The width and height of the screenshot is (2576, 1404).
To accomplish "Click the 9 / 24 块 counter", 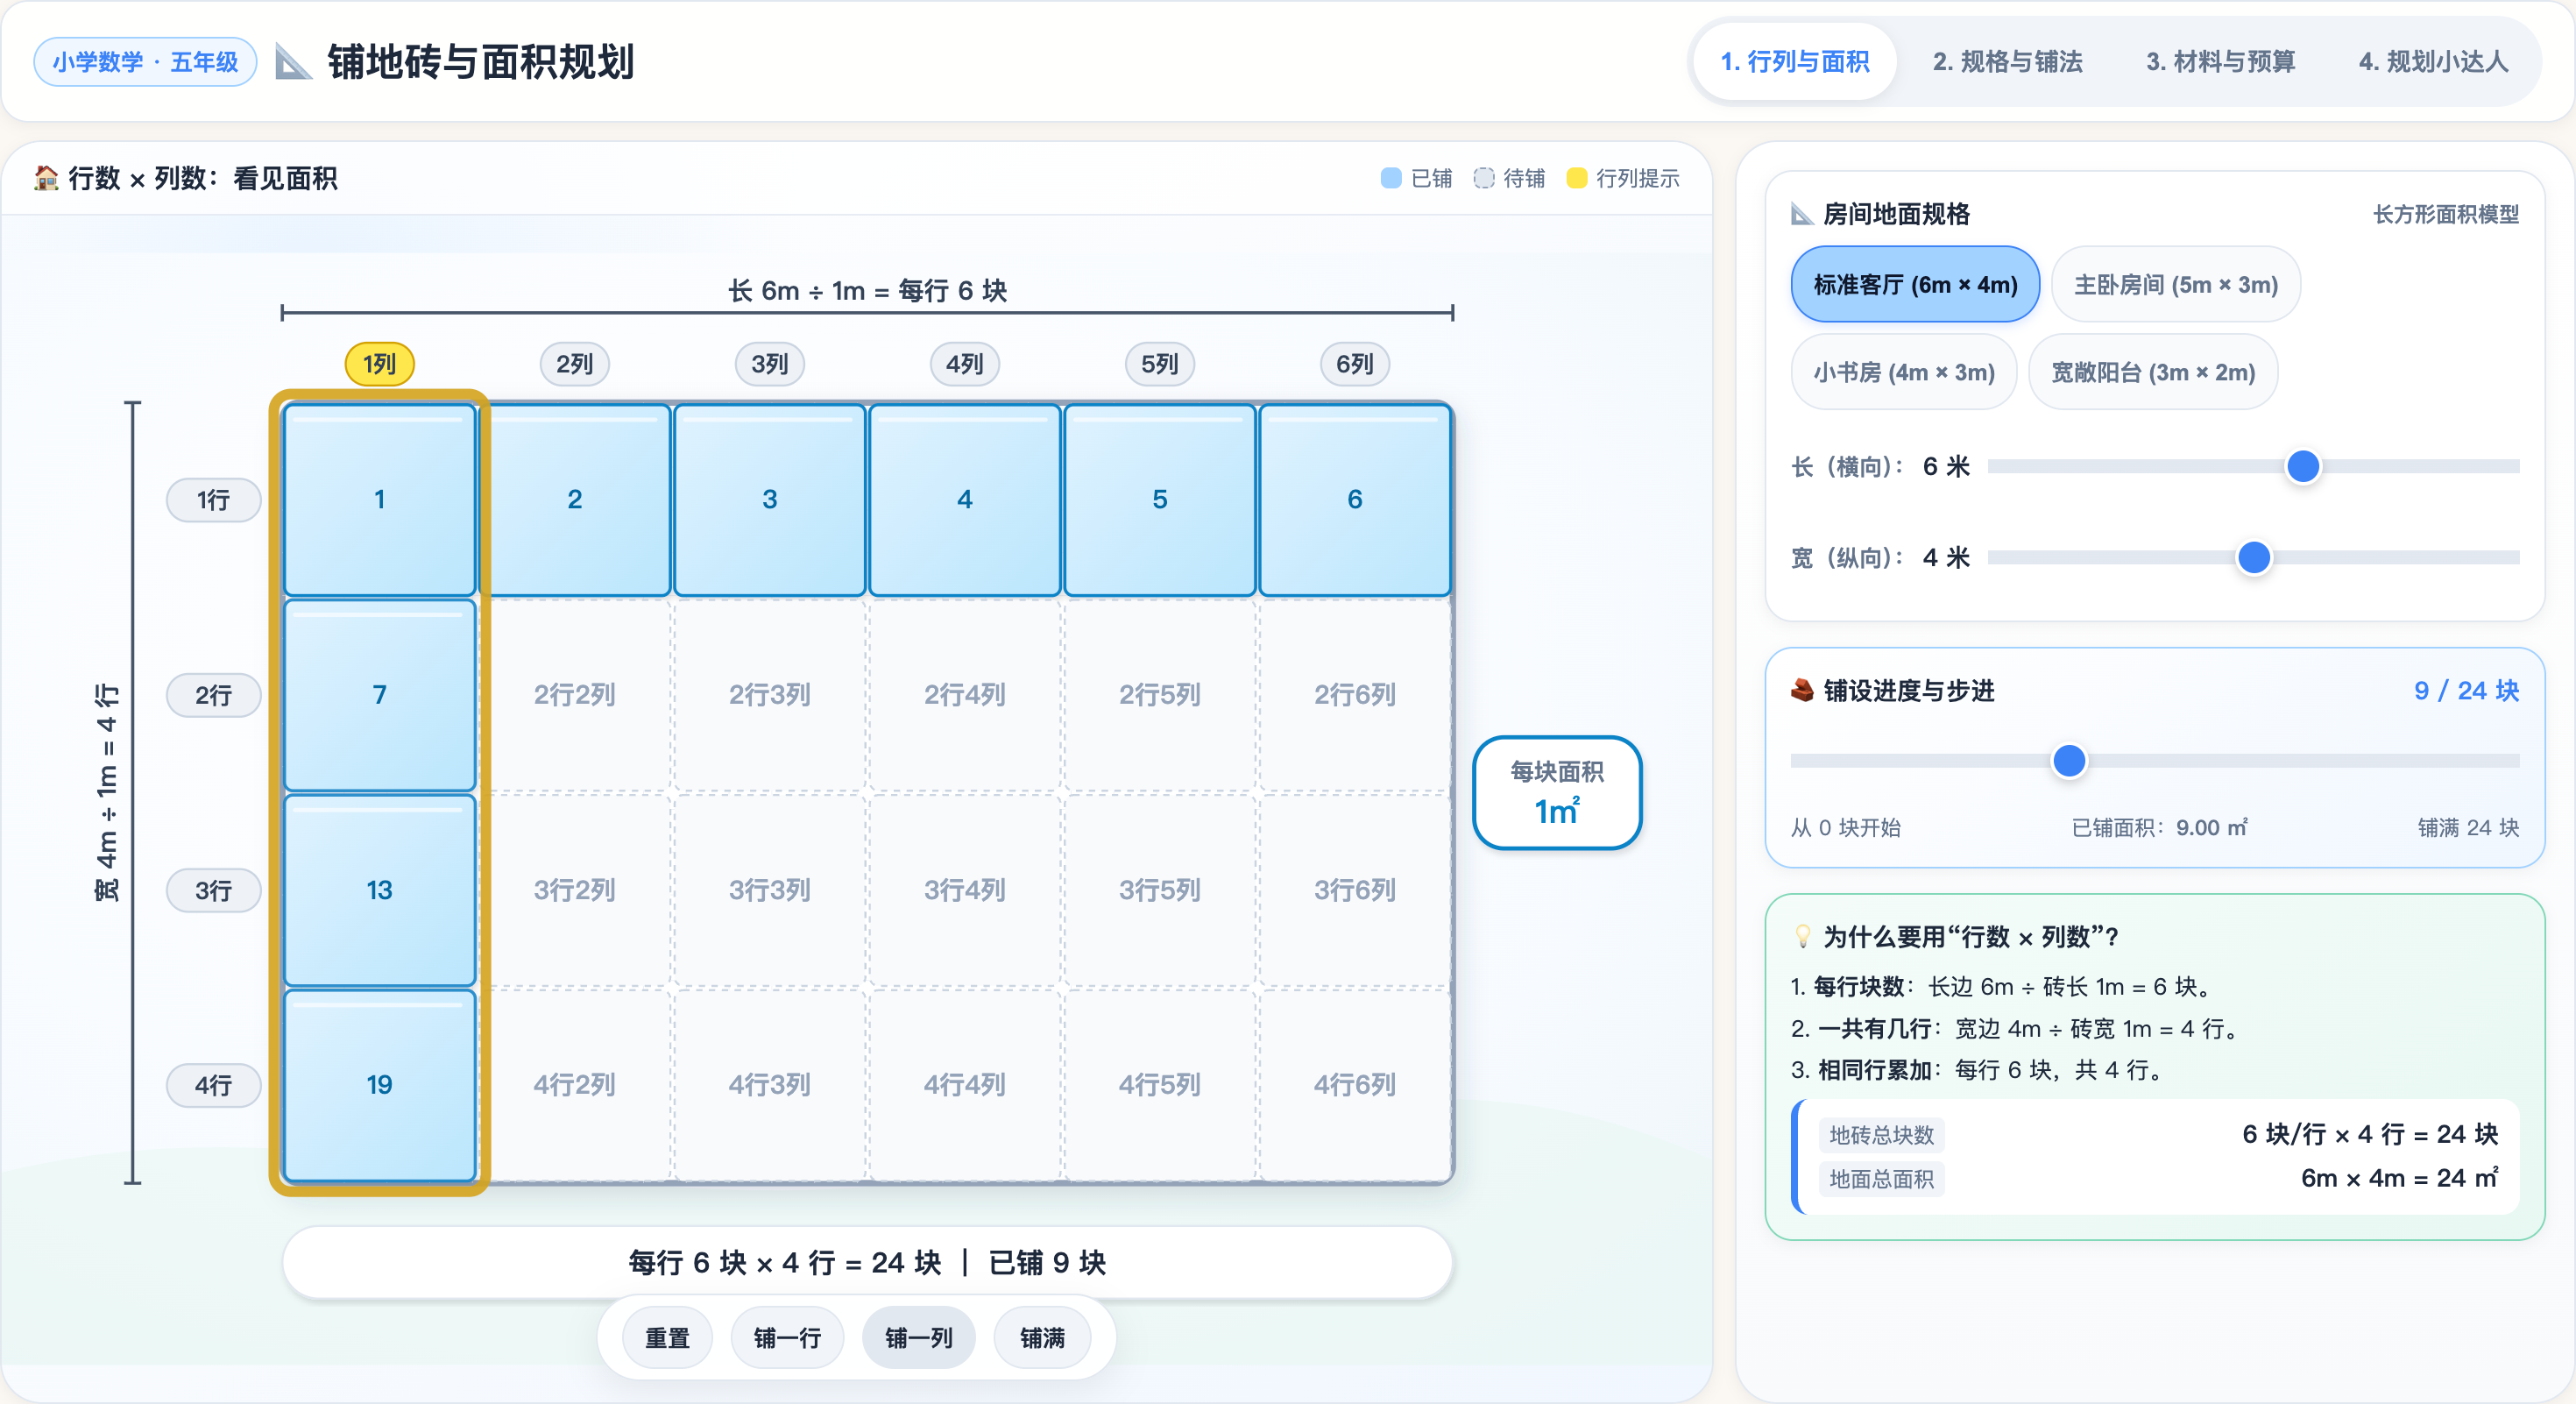I will [2466, 690].
